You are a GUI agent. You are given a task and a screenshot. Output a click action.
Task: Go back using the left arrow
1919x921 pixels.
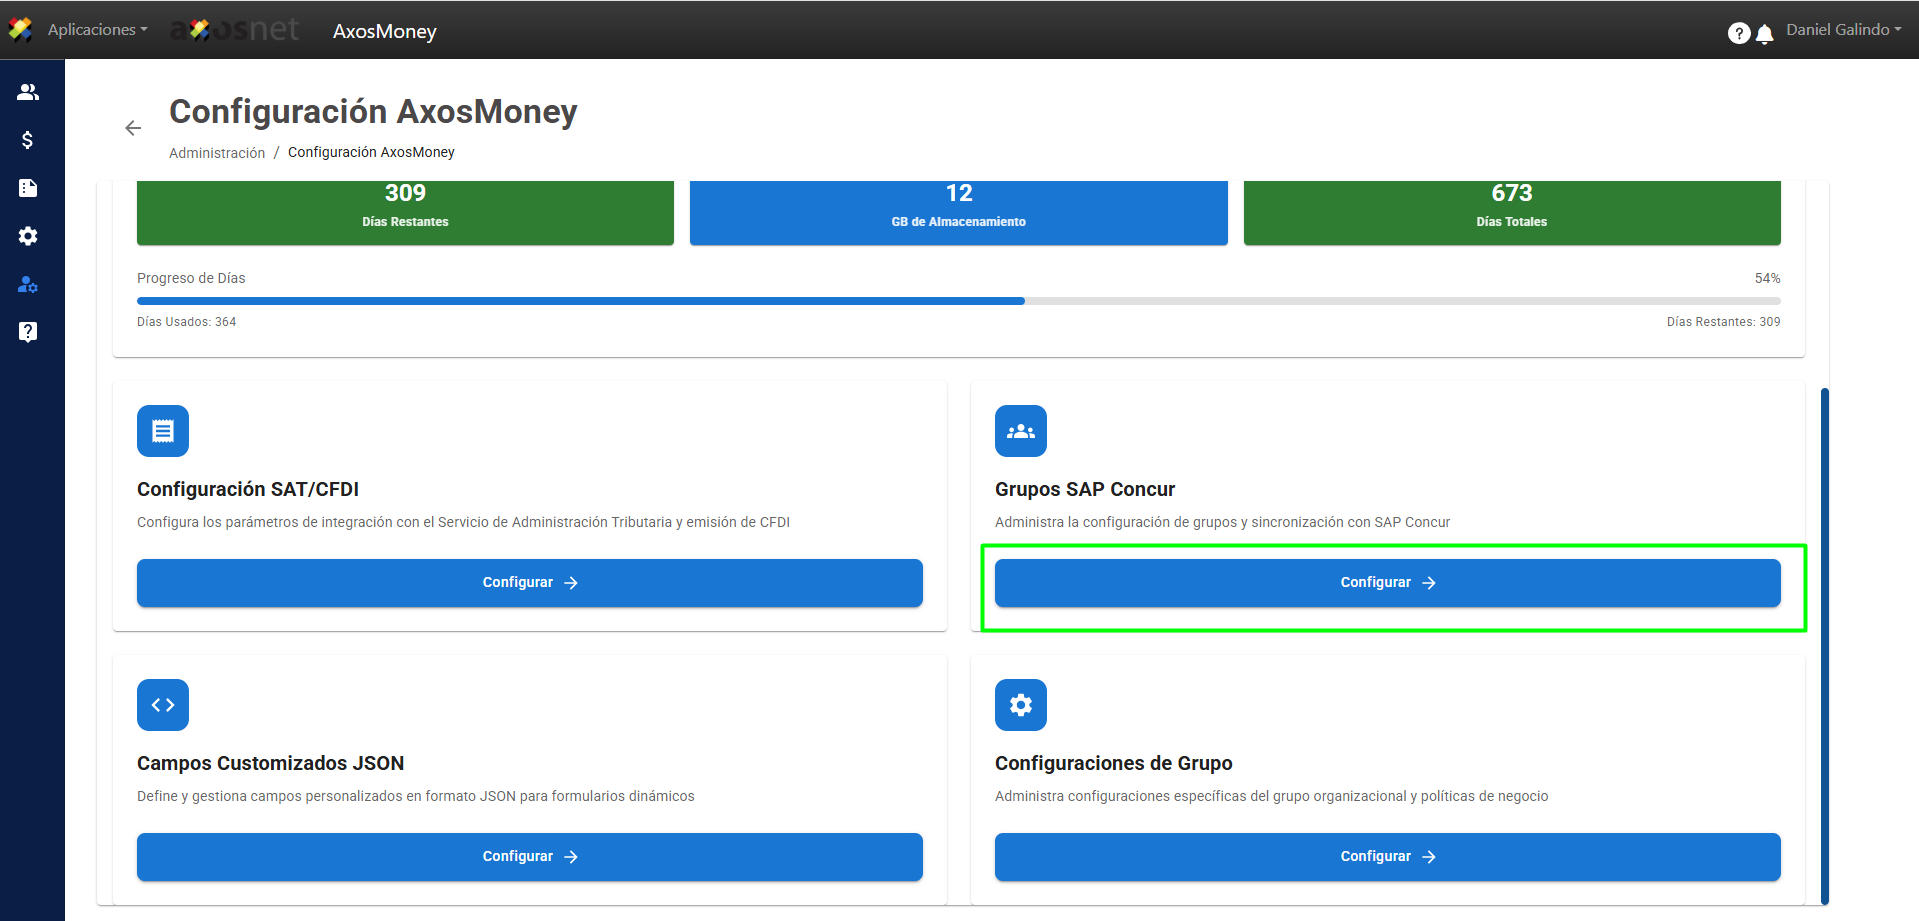(133, 128)
